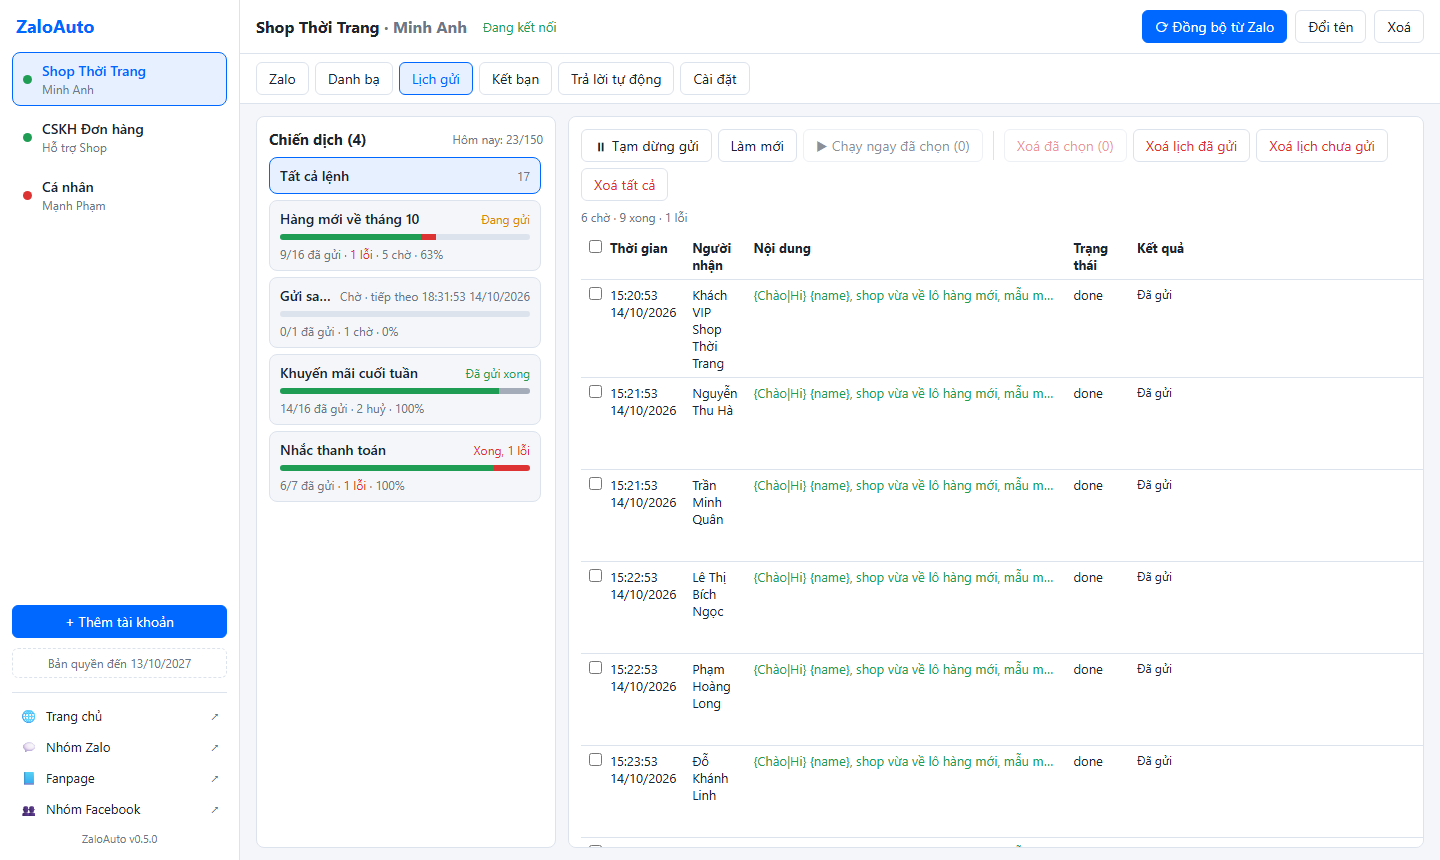1440x860 pixels.
Task: Click the Đổi tên button
Action: pos(1331,27)
